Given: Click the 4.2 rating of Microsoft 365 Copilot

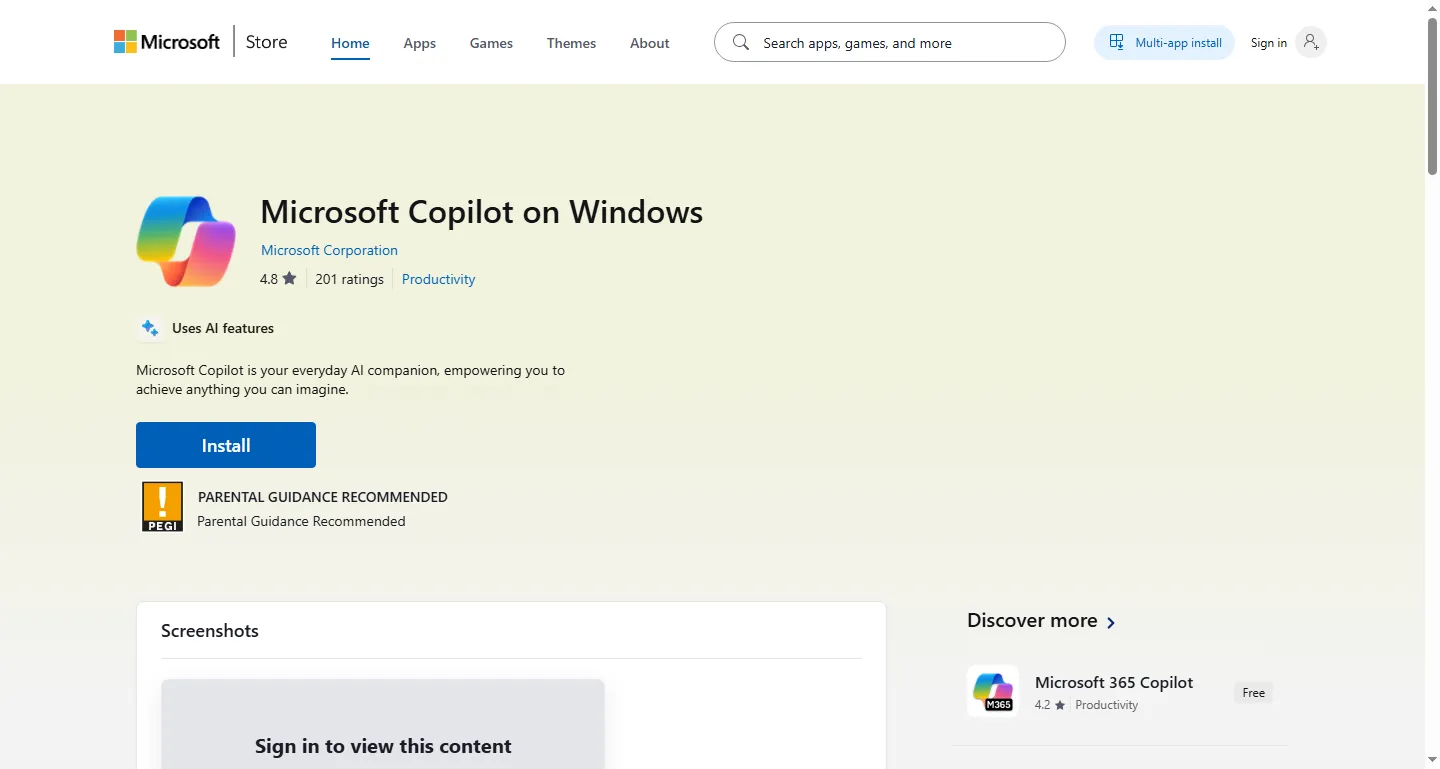Looking at the screenshot, I should tap(1050, 705).
